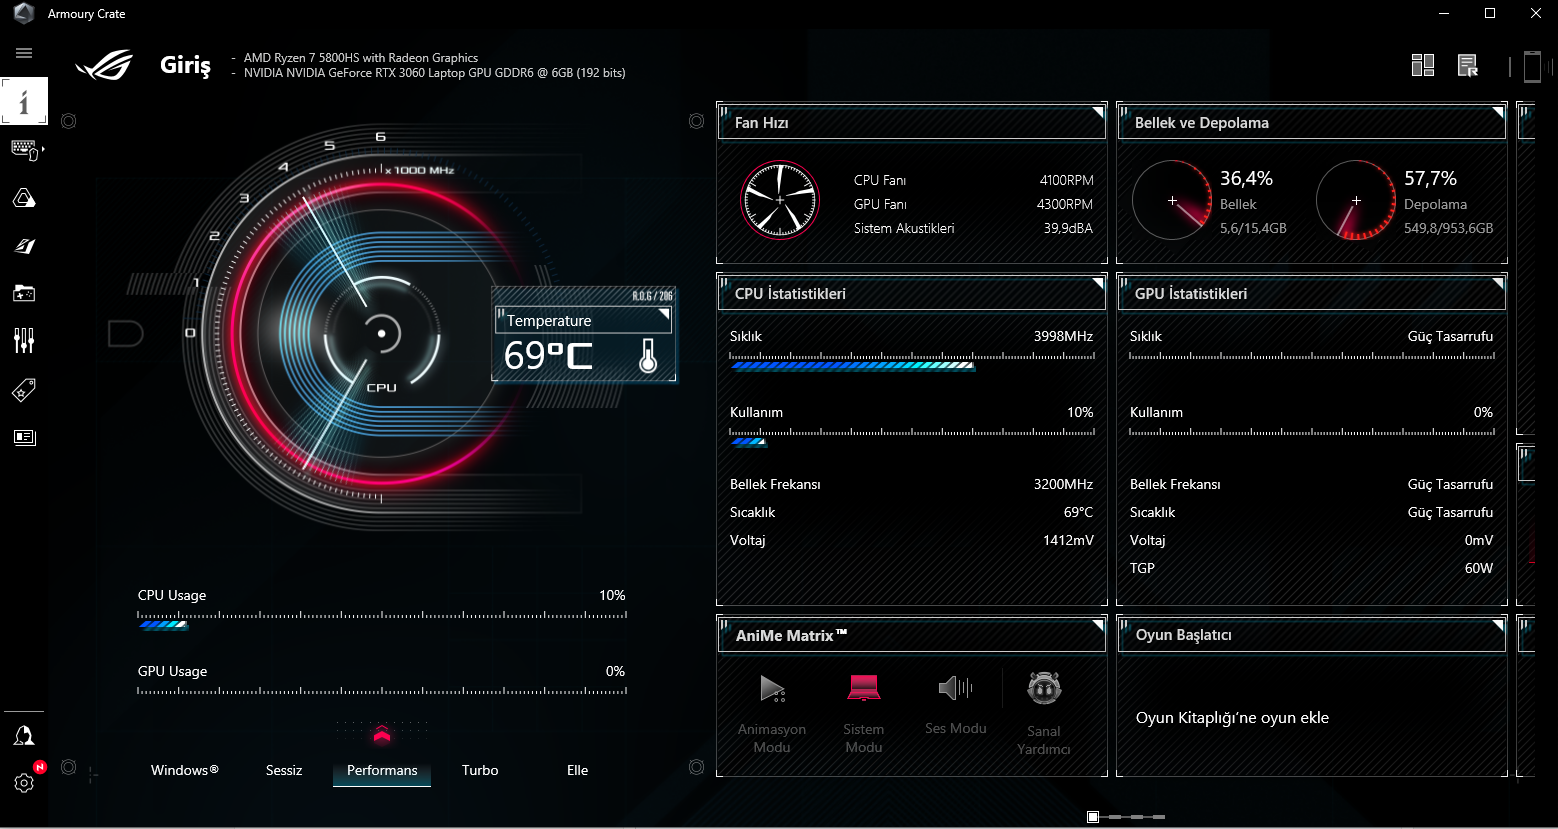The height and width of the screenshot is (829, 1558).
Task: Click the 69°C temperature readout
Action: tap(548, 356)
